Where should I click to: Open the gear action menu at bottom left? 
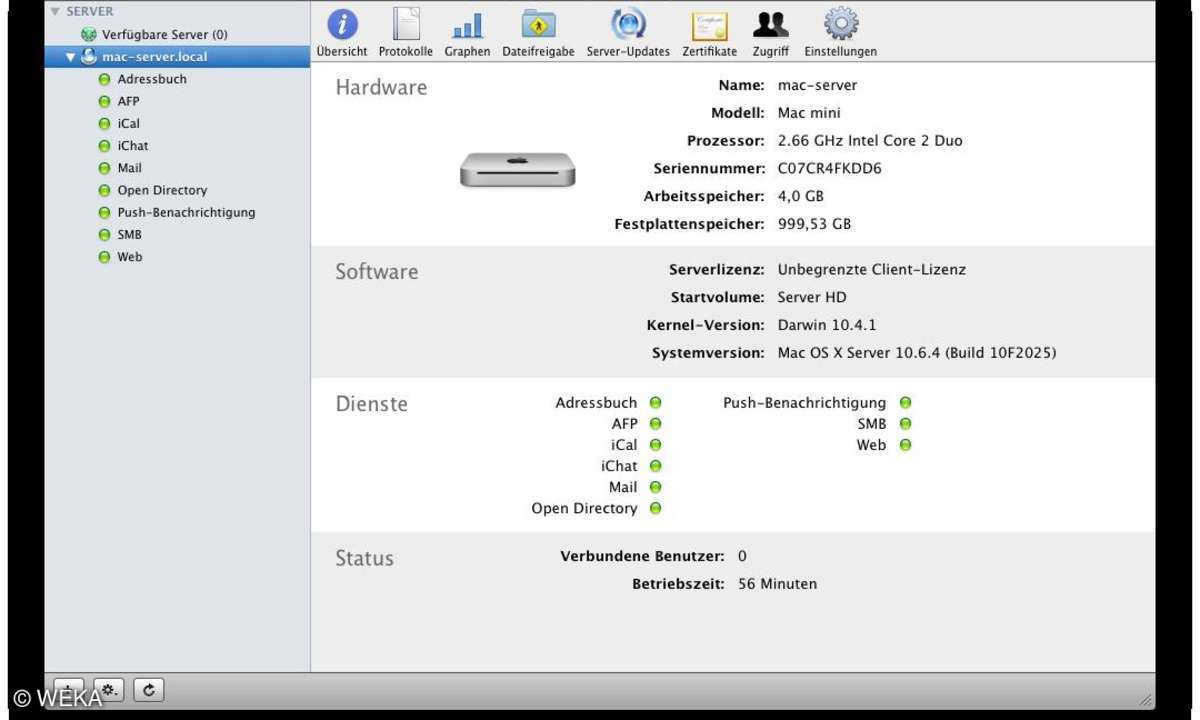click(108, 690)
